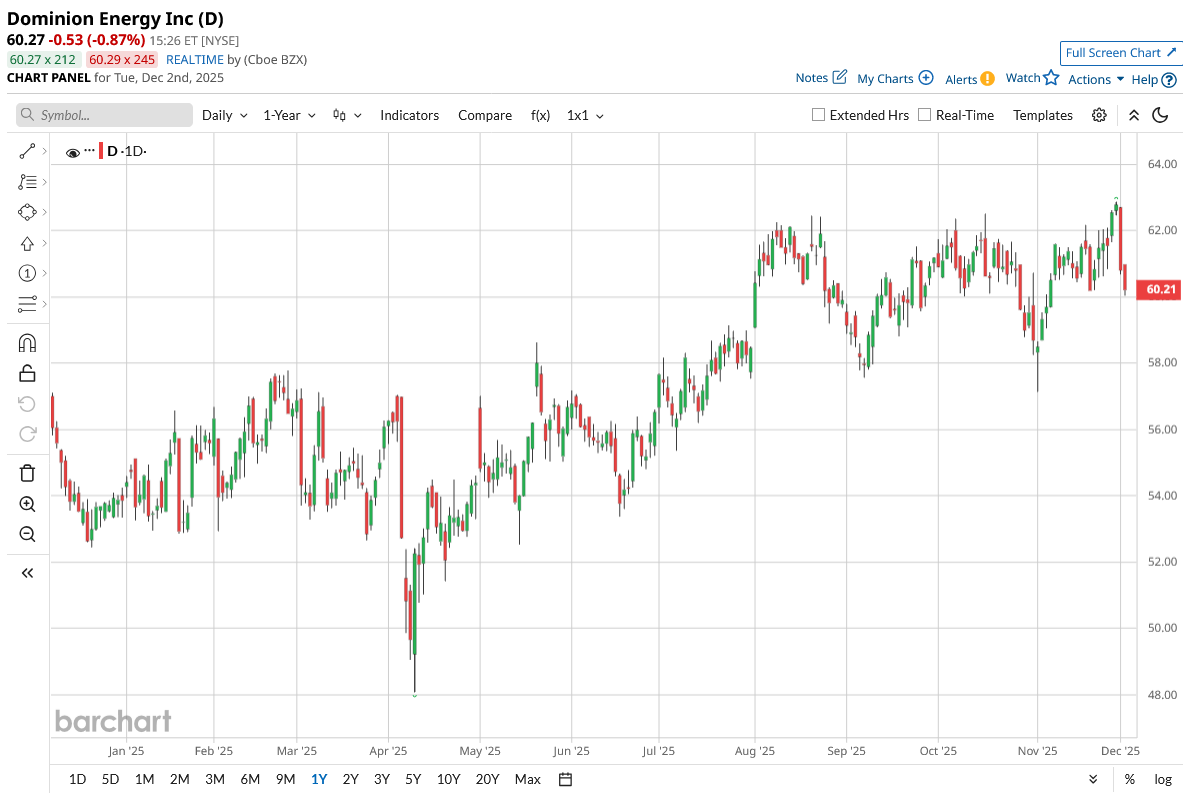Delete drawings with the trash icon
Screen dimensions: 1183x793
27,473
